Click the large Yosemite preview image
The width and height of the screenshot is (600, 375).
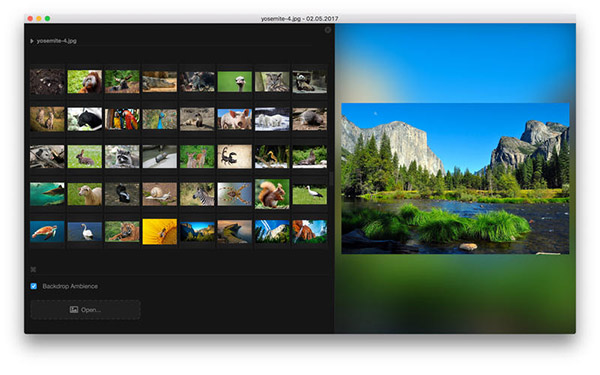(455, 178)
